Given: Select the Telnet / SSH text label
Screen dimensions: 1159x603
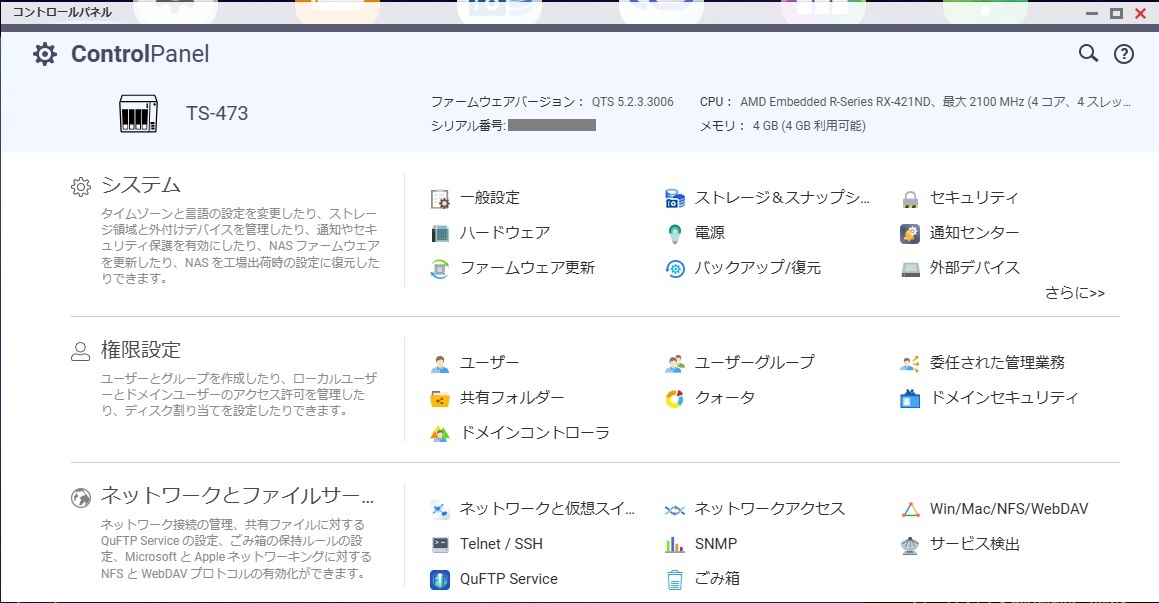Looking at the screenshot, I should (x=501, y=544).
